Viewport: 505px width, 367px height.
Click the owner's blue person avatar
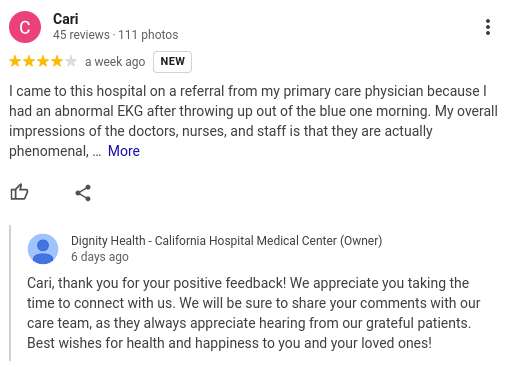click(x=43, y=249)
